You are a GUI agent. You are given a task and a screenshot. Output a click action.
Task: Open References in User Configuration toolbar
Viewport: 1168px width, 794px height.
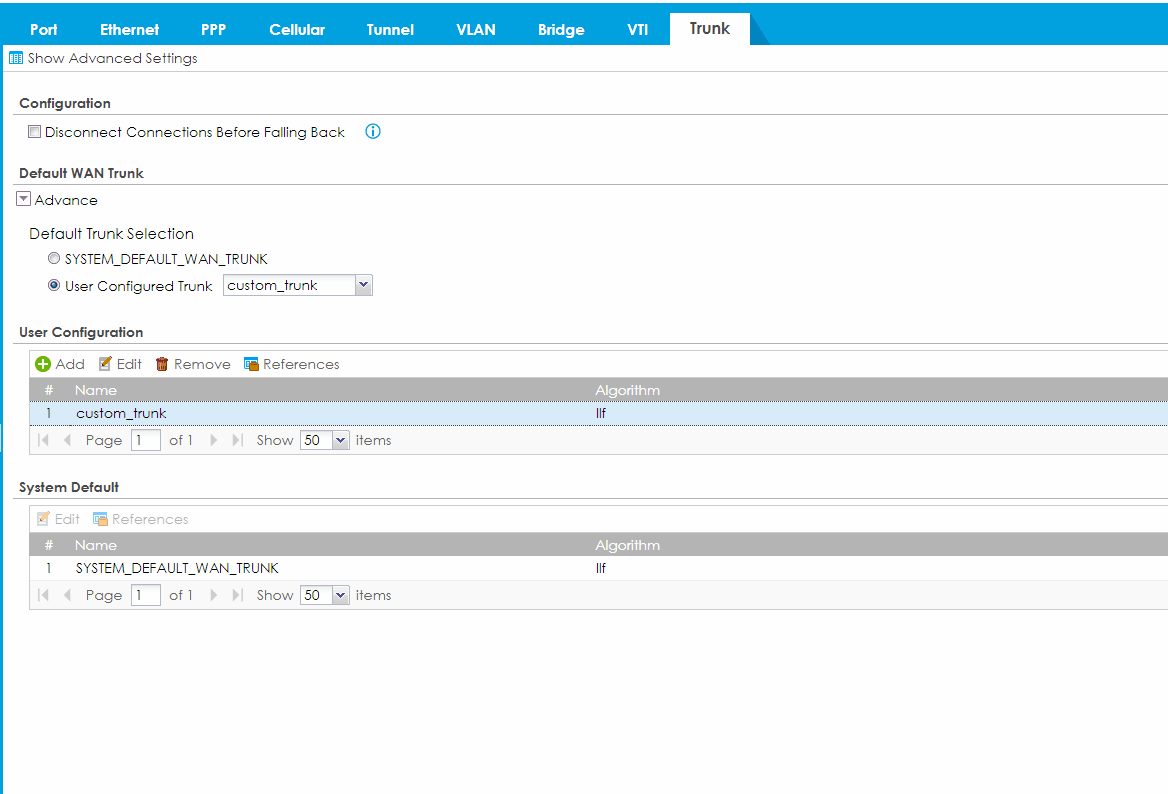pos(291,364)
